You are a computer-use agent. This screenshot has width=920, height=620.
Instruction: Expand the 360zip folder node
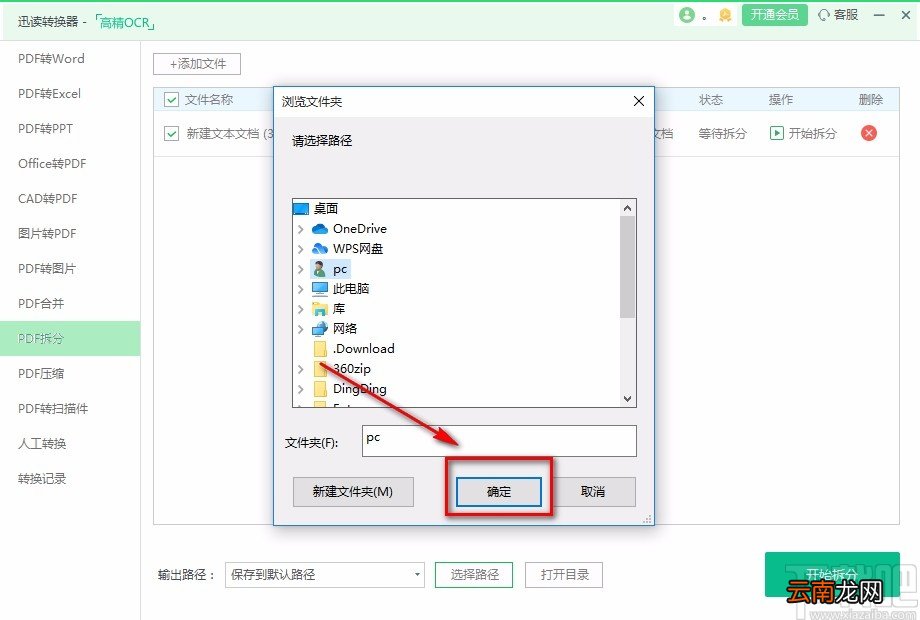pos(301,369)
